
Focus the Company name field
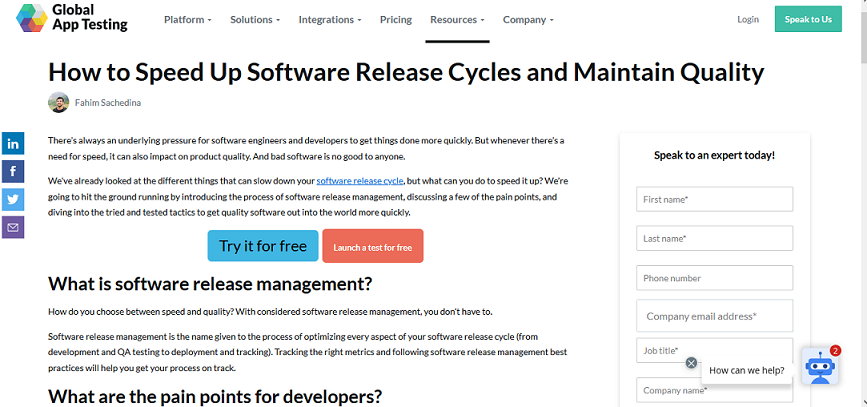click(x=714, y=390)
